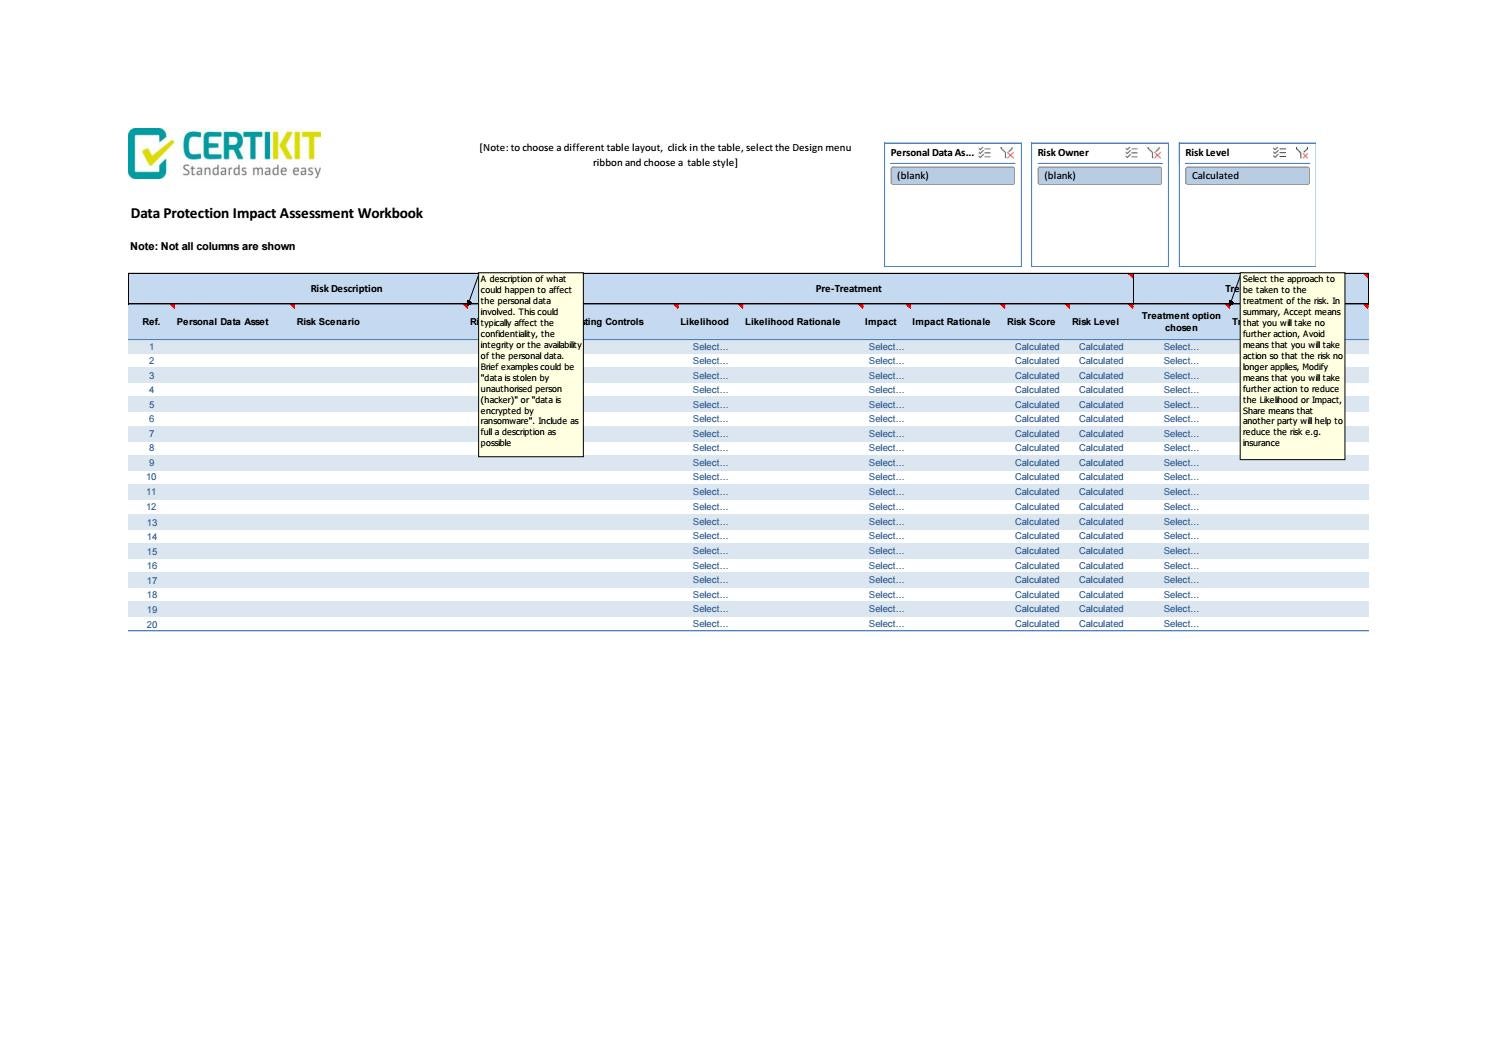Click the CertiKit checkmark logo

click(148, 150)
